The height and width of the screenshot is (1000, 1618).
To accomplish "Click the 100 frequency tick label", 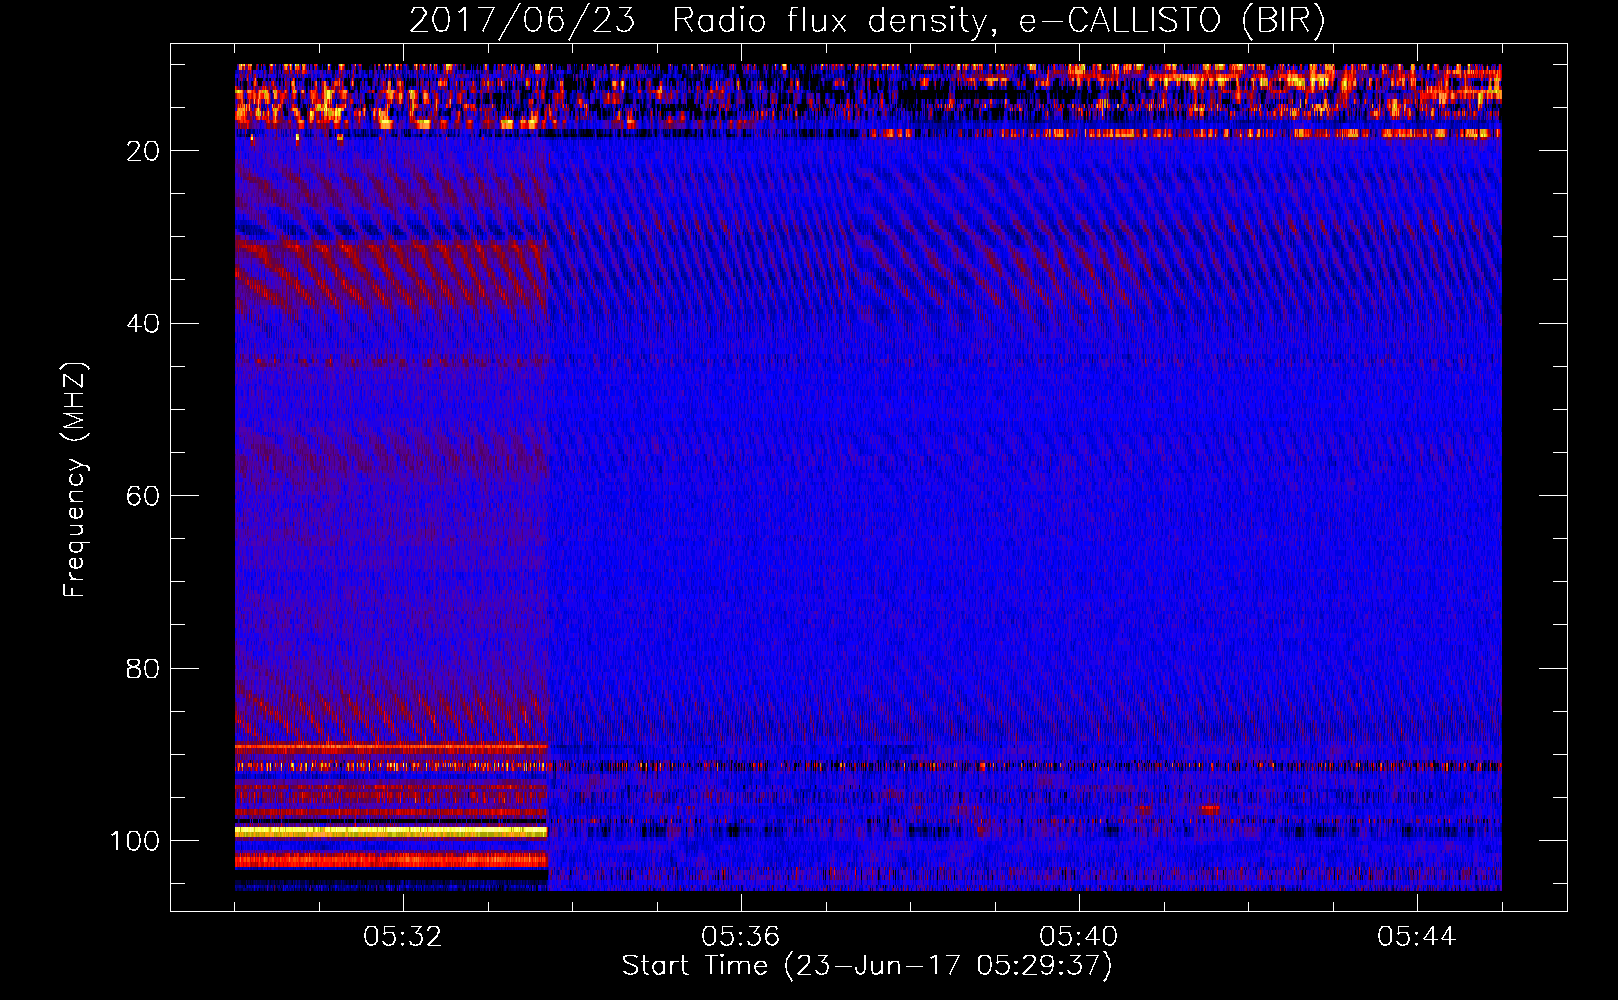I will [x=135, y=841].
